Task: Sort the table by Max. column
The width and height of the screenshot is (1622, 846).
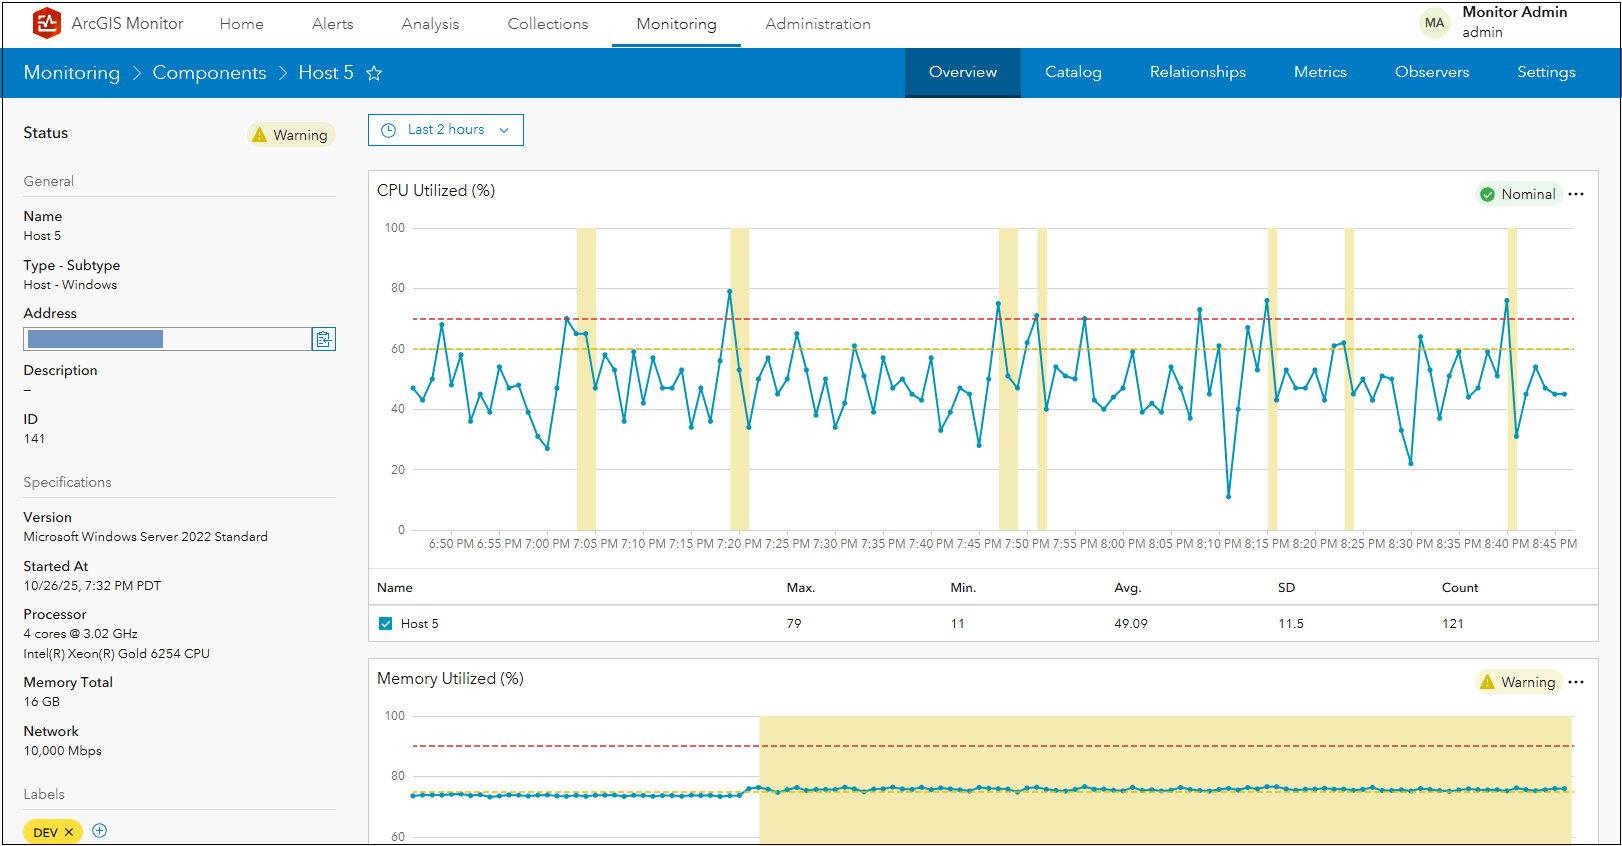Action: click(800, 588)
